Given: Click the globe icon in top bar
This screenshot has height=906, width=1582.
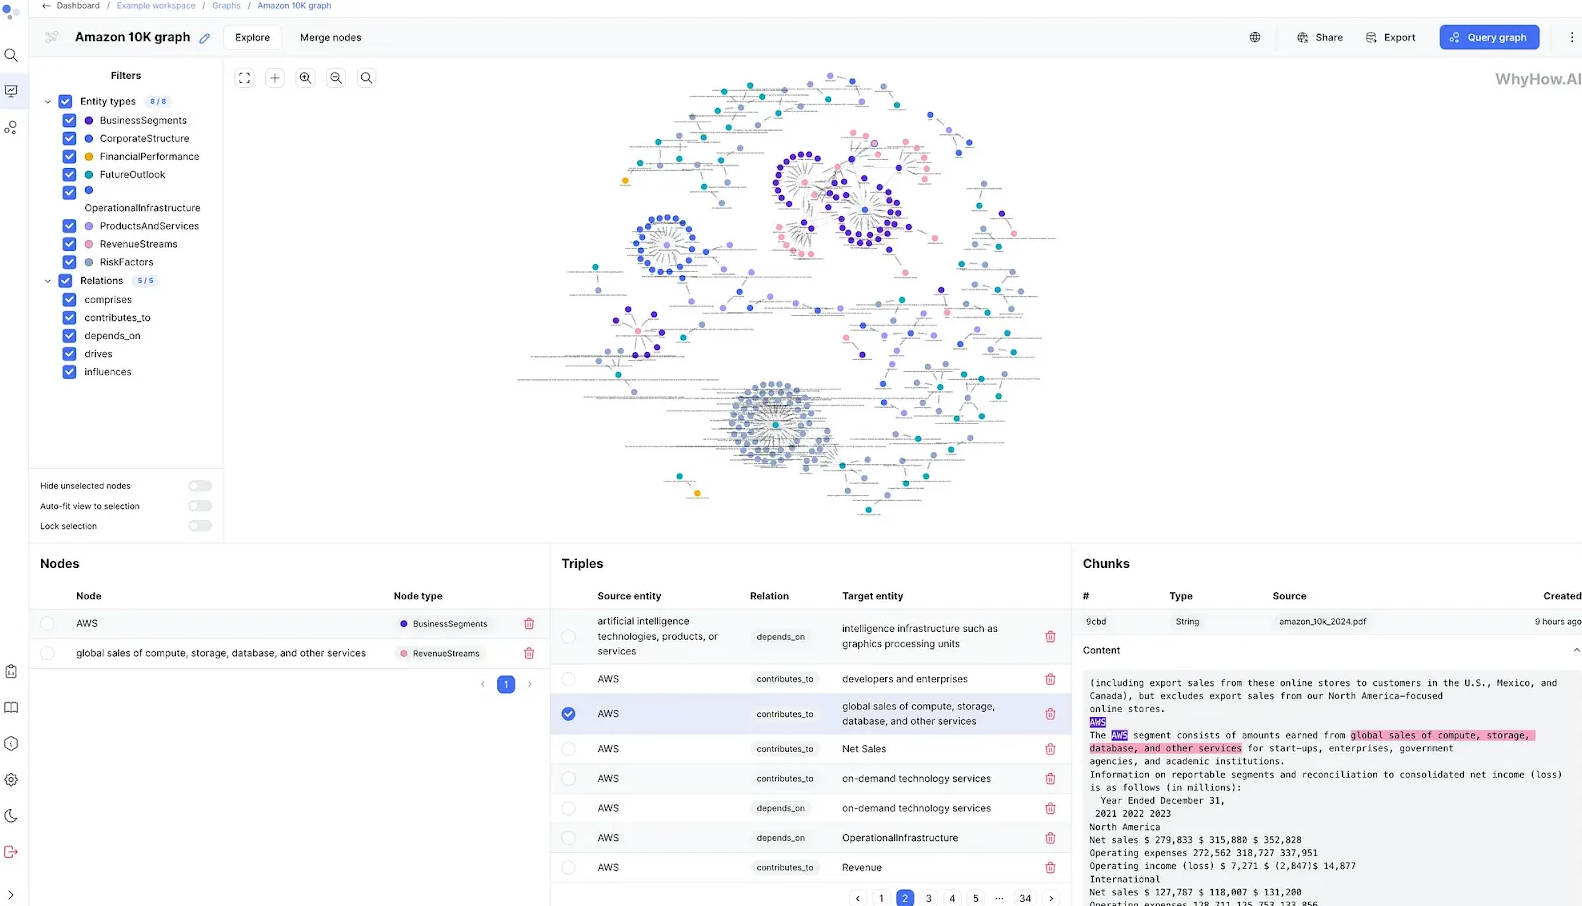Looking at the screenshot, I should click(1255, 37).
